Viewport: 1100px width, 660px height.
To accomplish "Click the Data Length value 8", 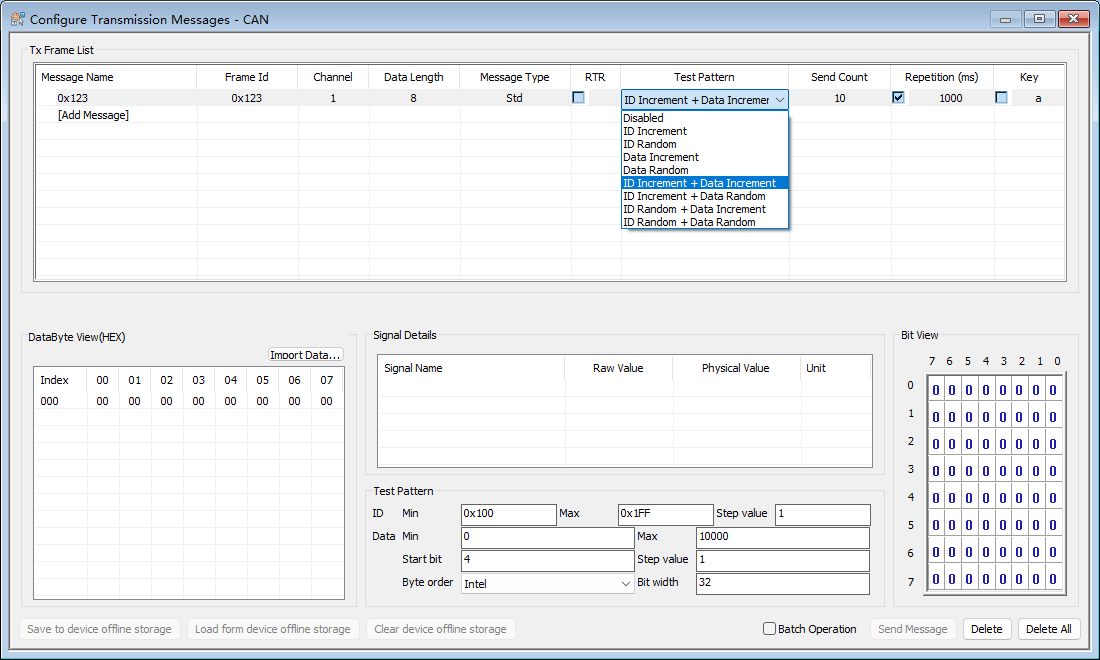I will (x=413, y=98).
